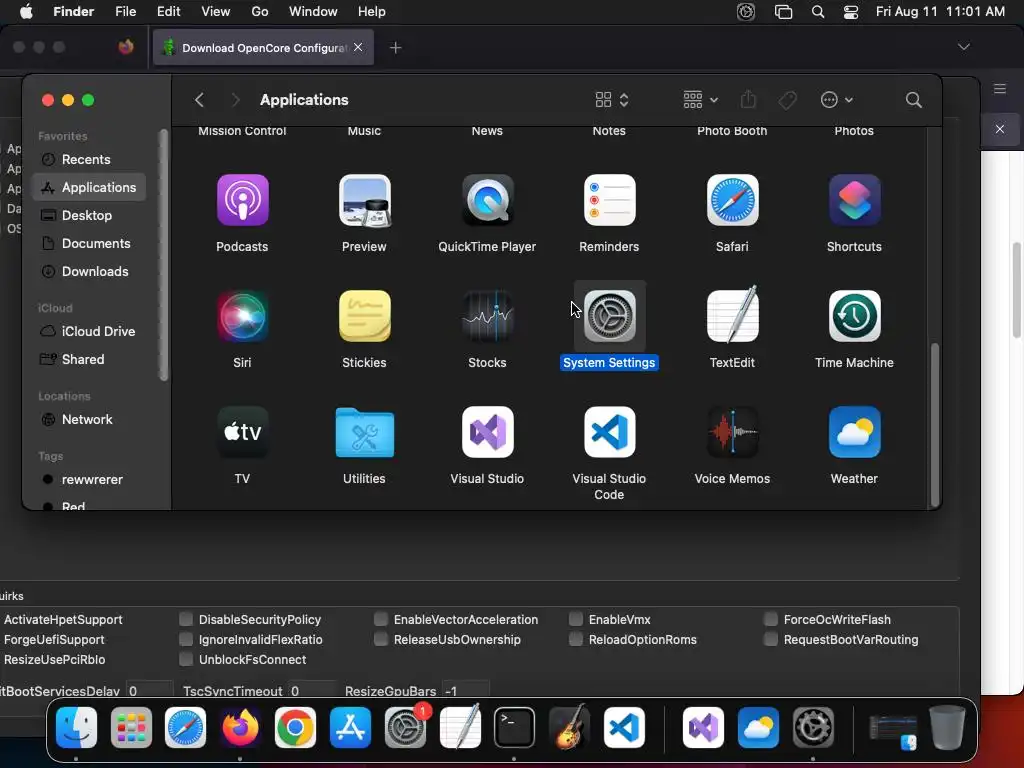The image size is (1024, 768).
Task: Select the Stocks app icon
Action: pos(487,316)
